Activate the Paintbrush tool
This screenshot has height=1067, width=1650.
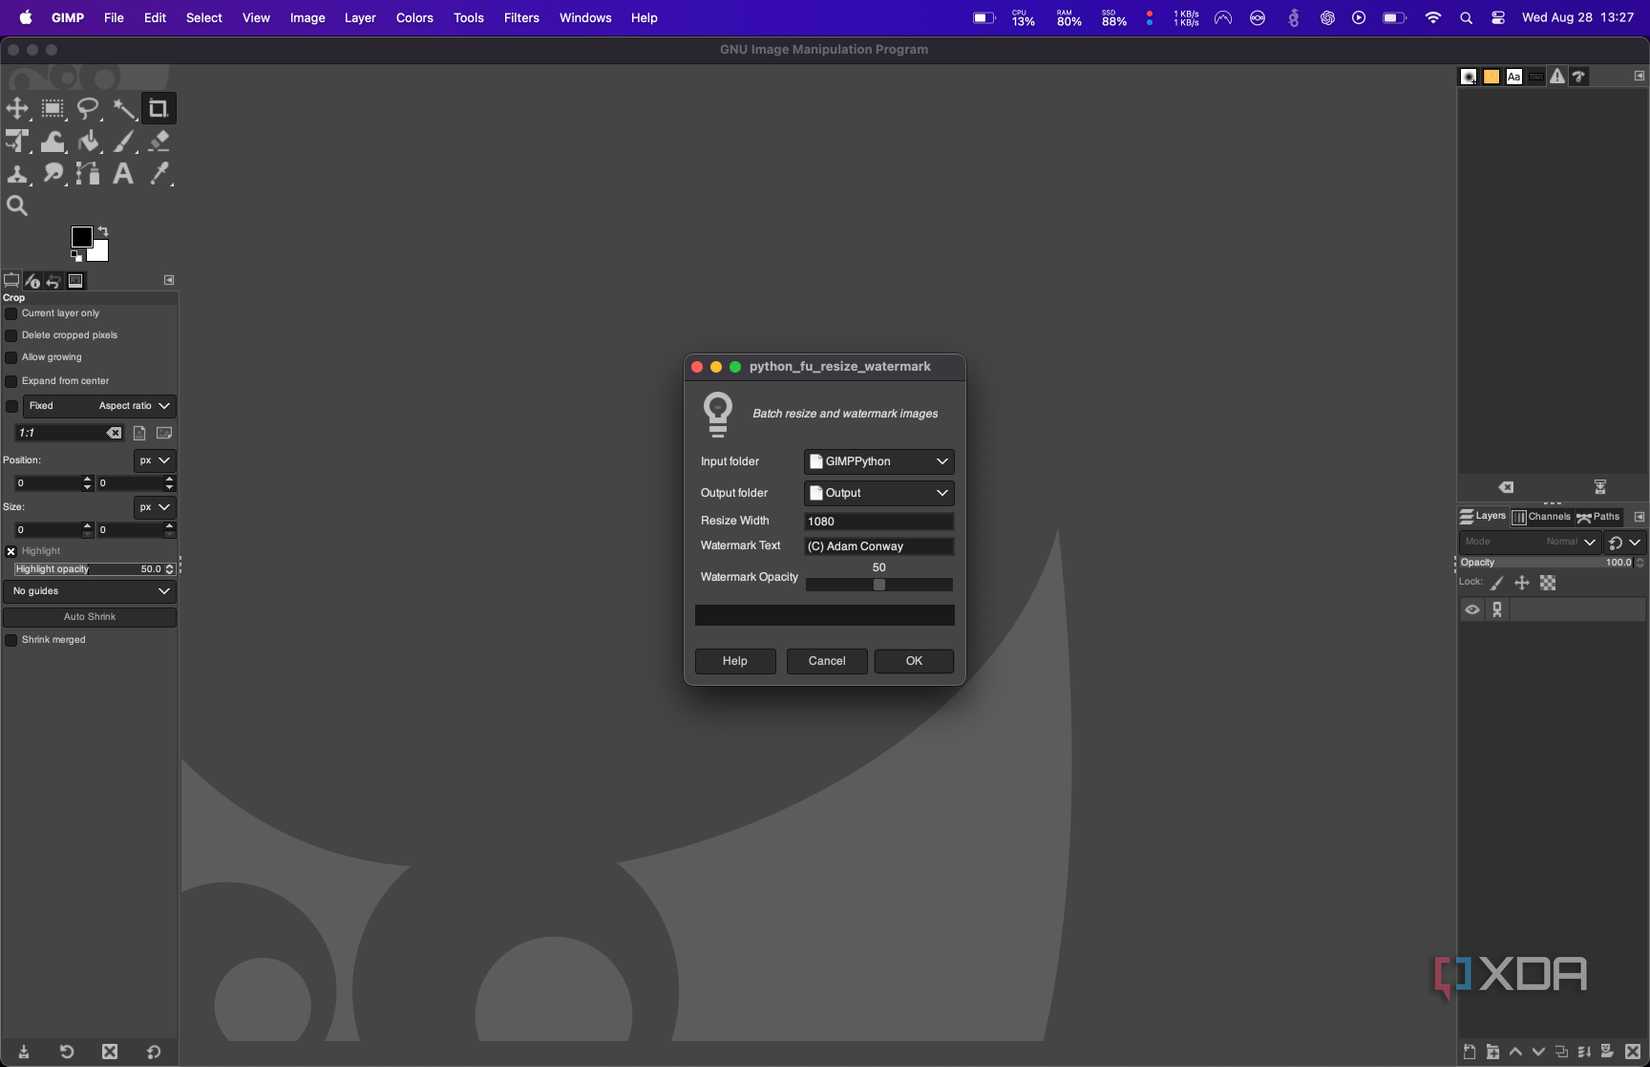[x=123, y=141]
